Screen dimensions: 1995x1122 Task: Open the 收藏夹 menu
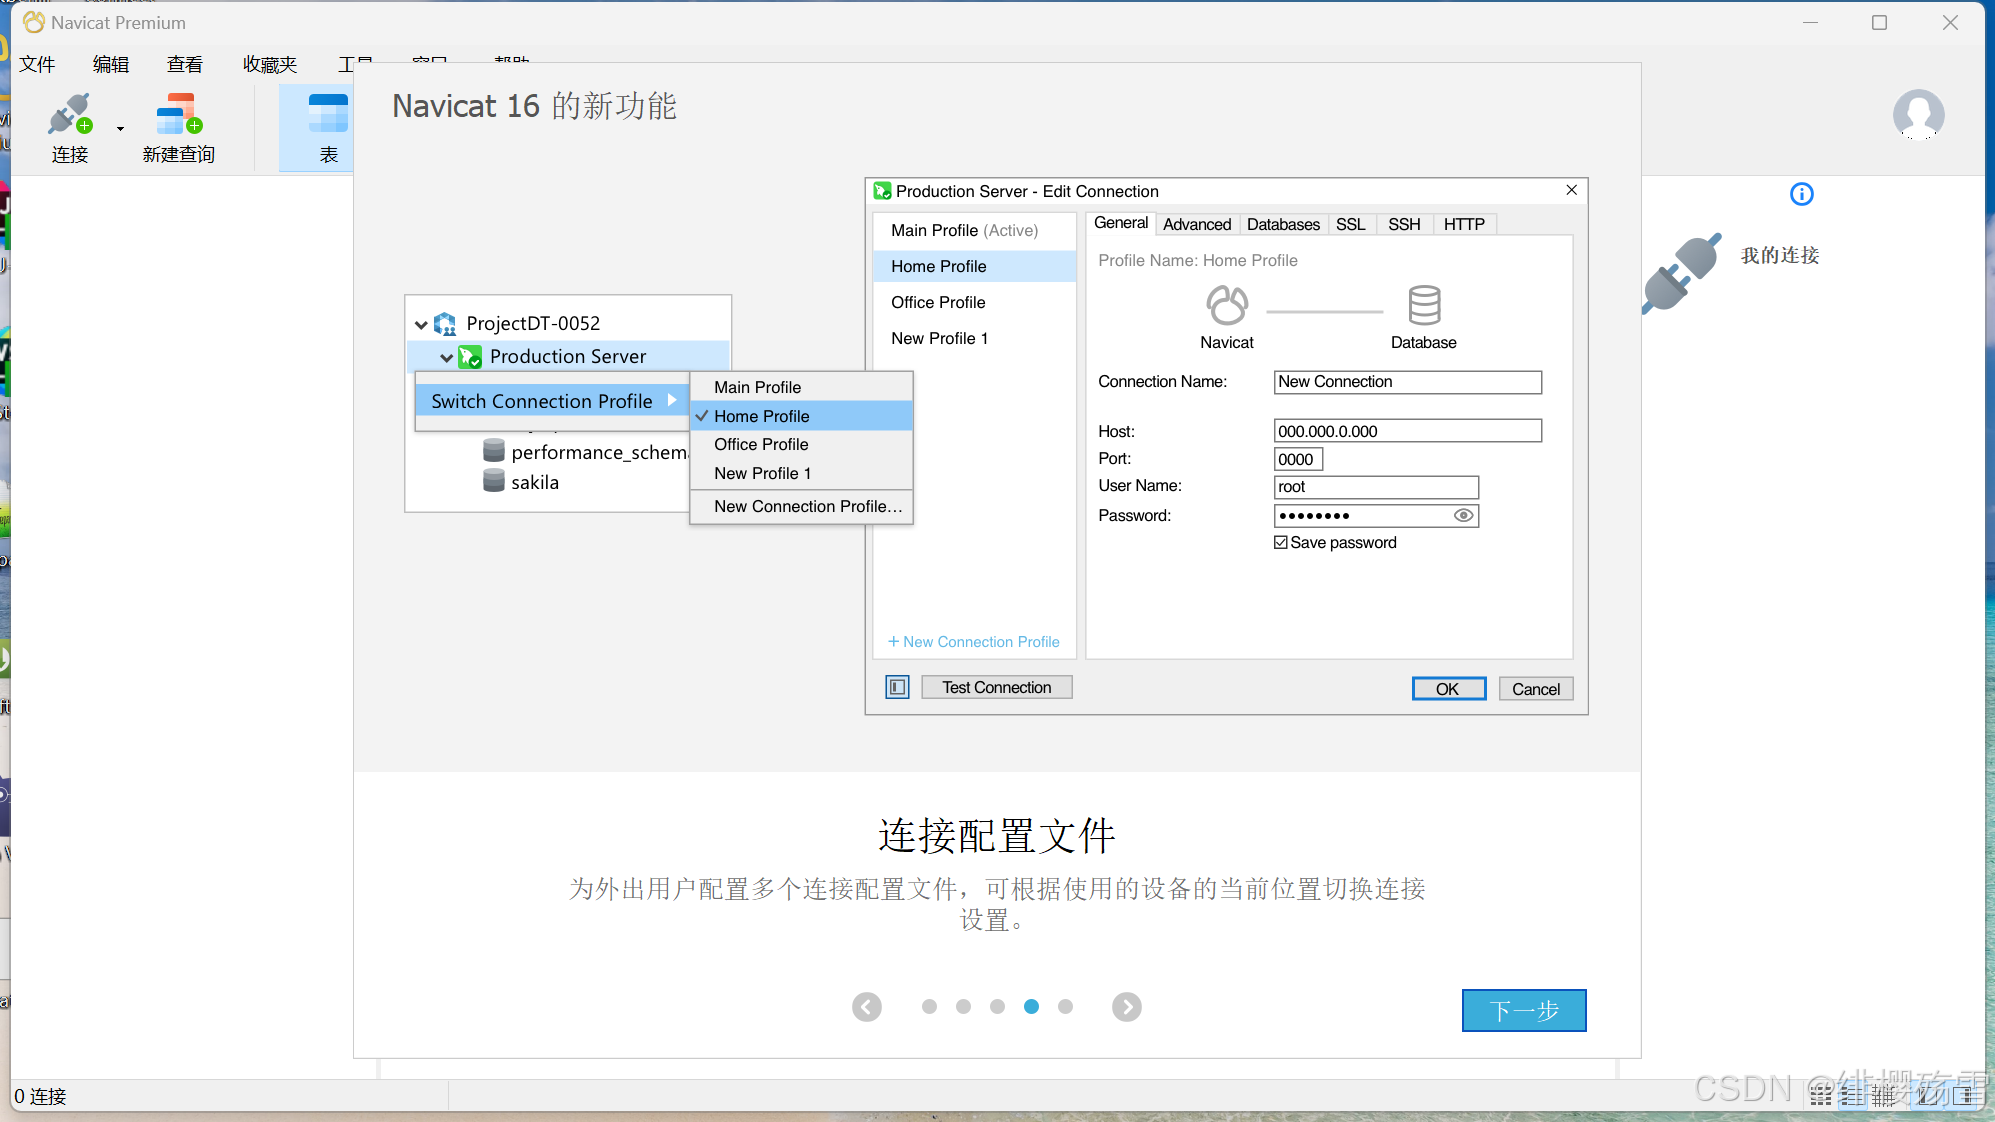(x=270, y=64)
